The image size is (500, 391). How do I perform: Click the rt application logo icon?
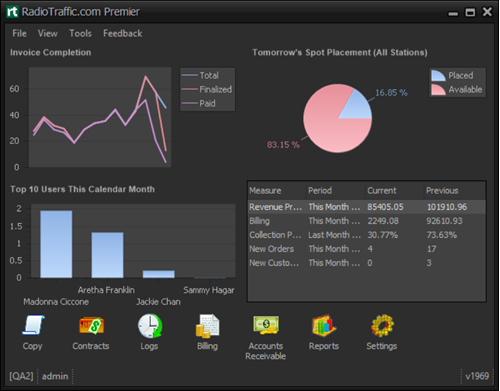pos(12,12)
